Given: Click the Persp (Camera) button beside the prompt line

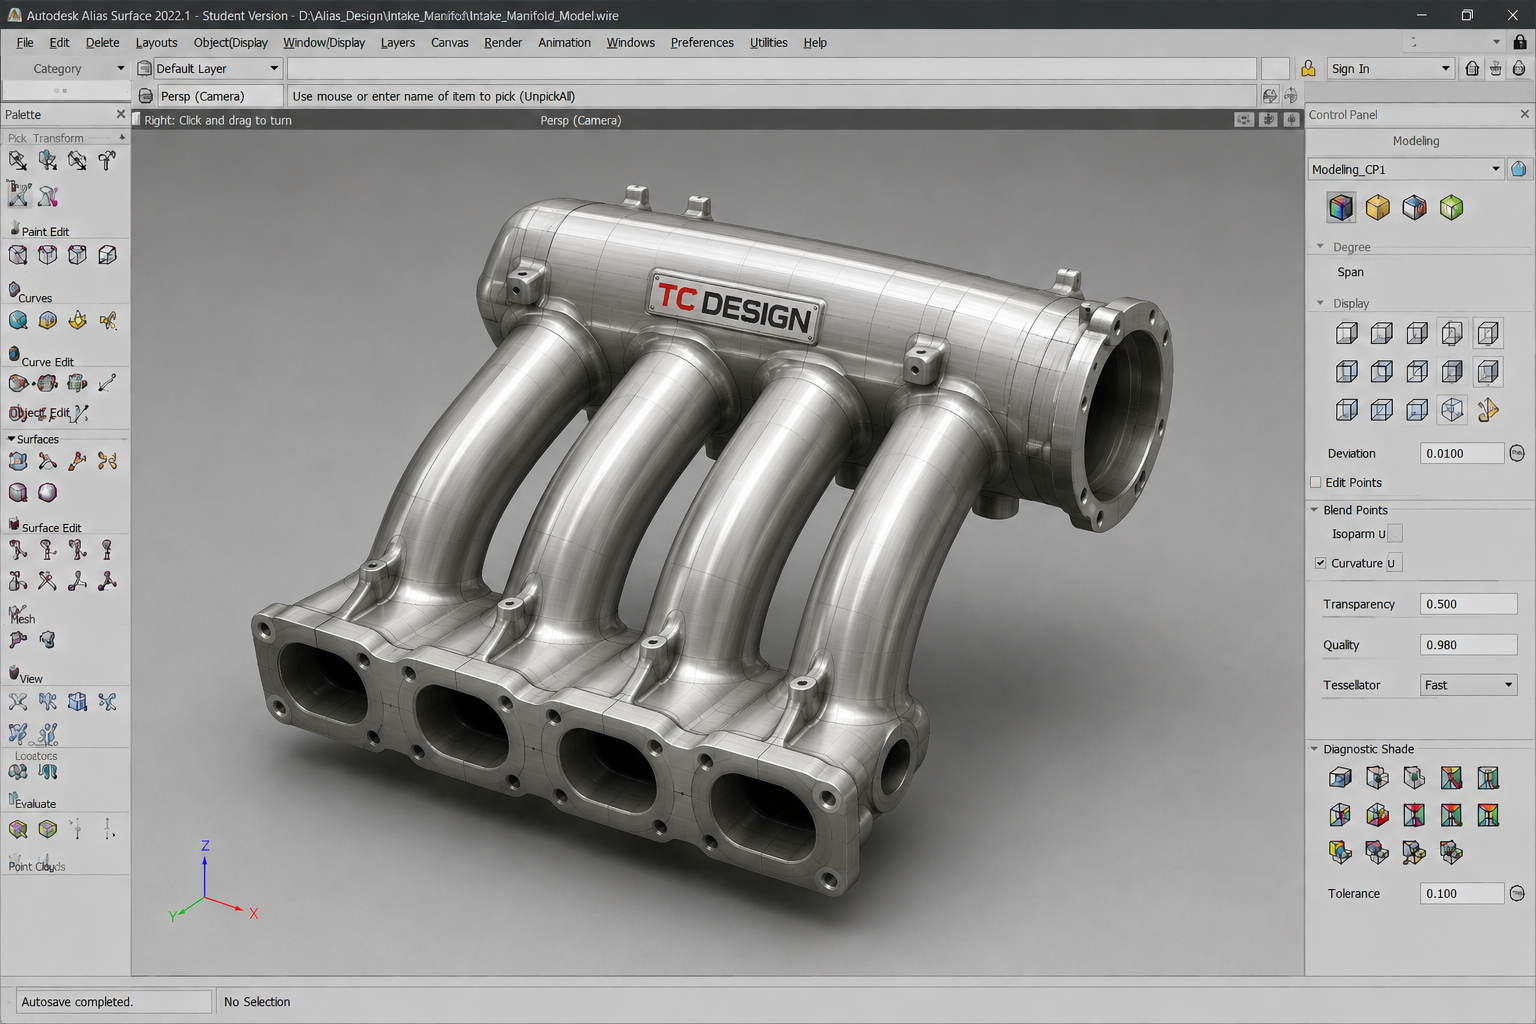Looking at the screenshot, I should (x=220, y=96).
